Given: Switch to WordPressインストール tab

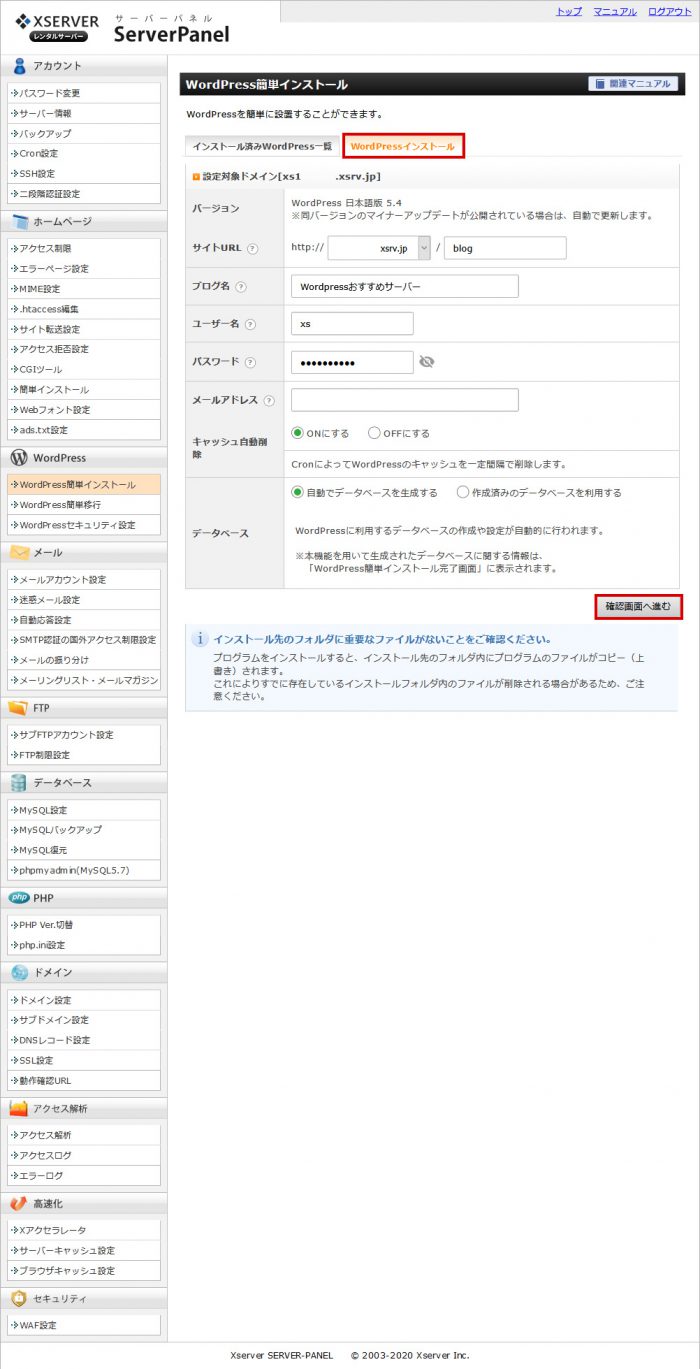Looking at the screenshot, I should [x=404, y=146].
